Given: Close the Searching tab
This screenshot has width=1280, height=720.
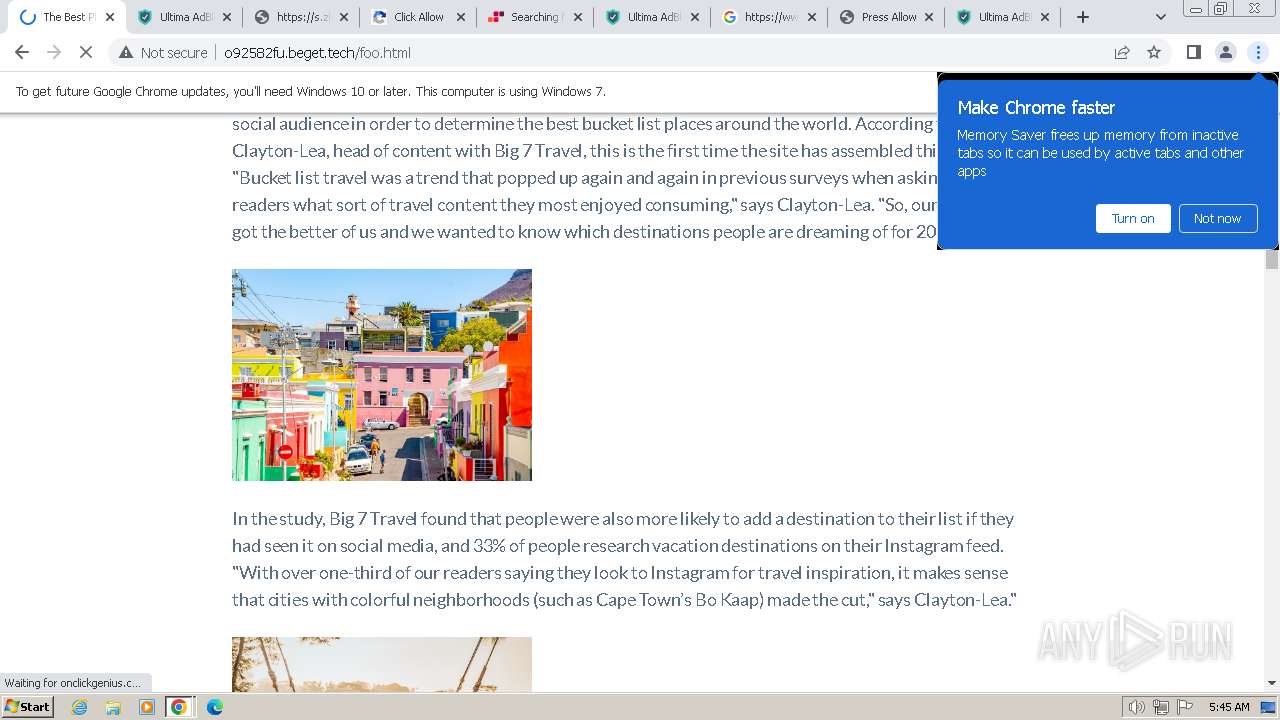Looking at the screenshot, I should [x=578, y=17].
